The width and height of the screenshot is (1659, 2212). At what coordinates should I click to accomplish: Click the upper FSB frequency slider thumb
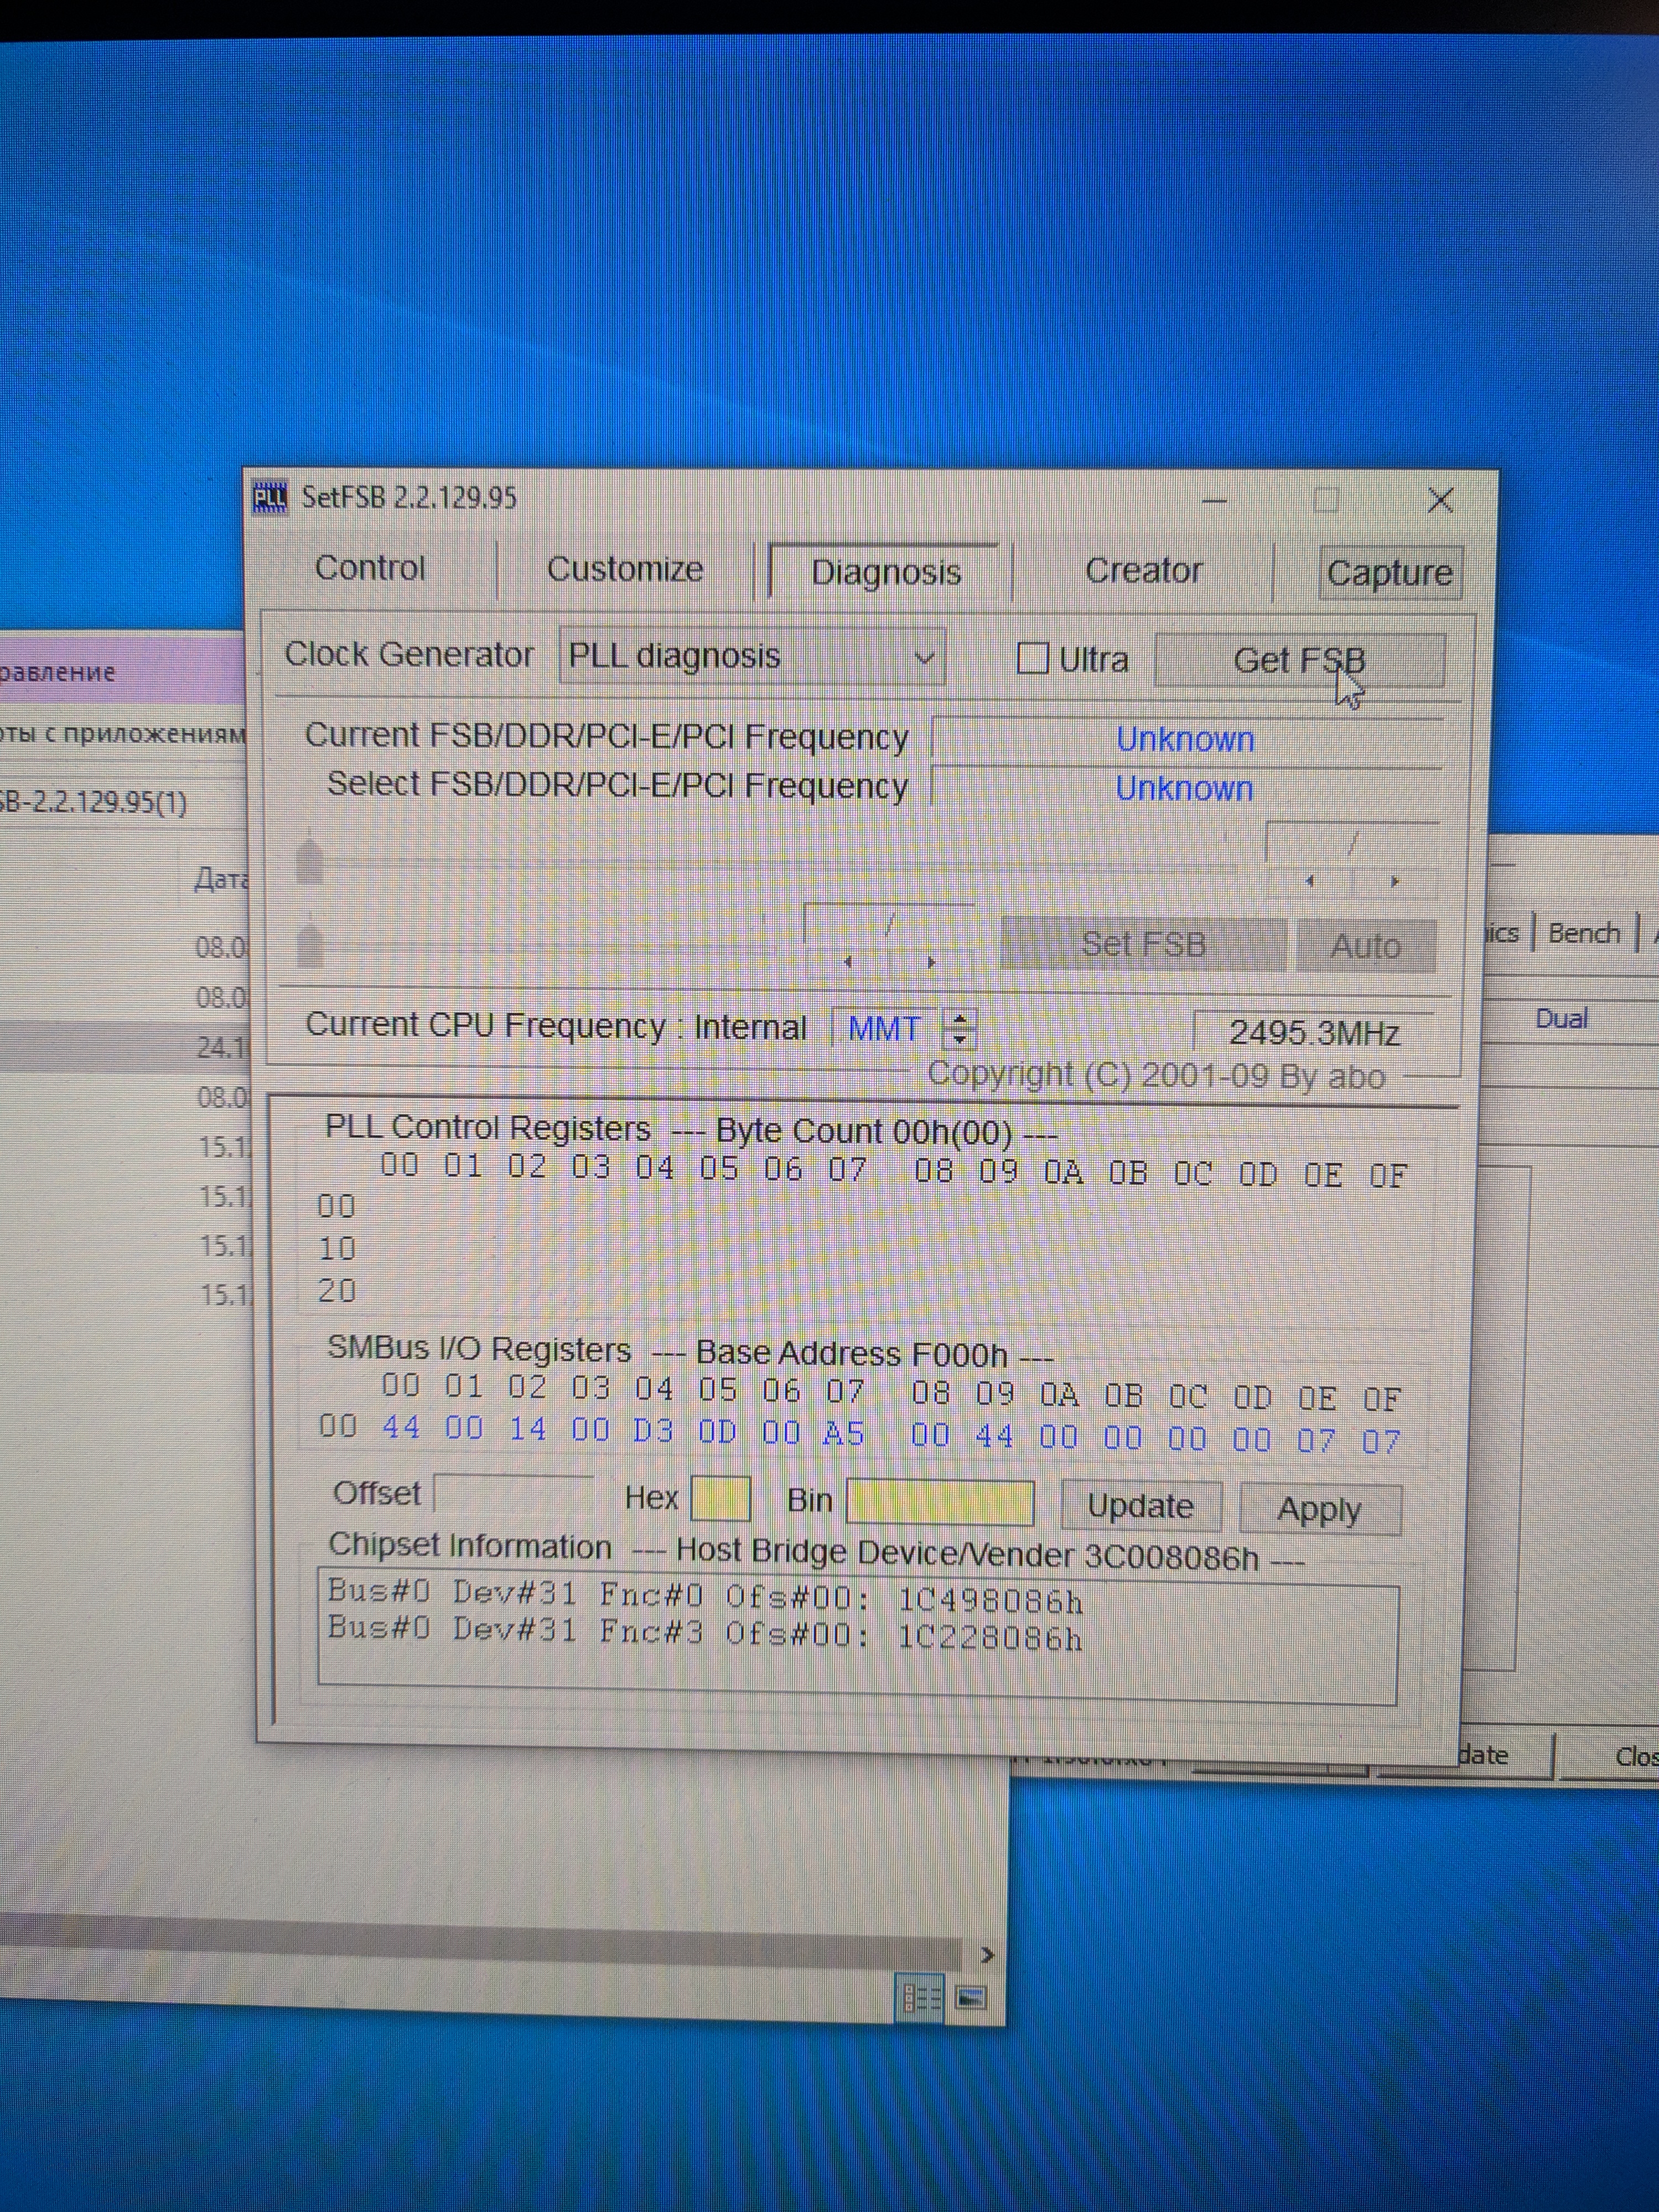click(x=310, y=861)
